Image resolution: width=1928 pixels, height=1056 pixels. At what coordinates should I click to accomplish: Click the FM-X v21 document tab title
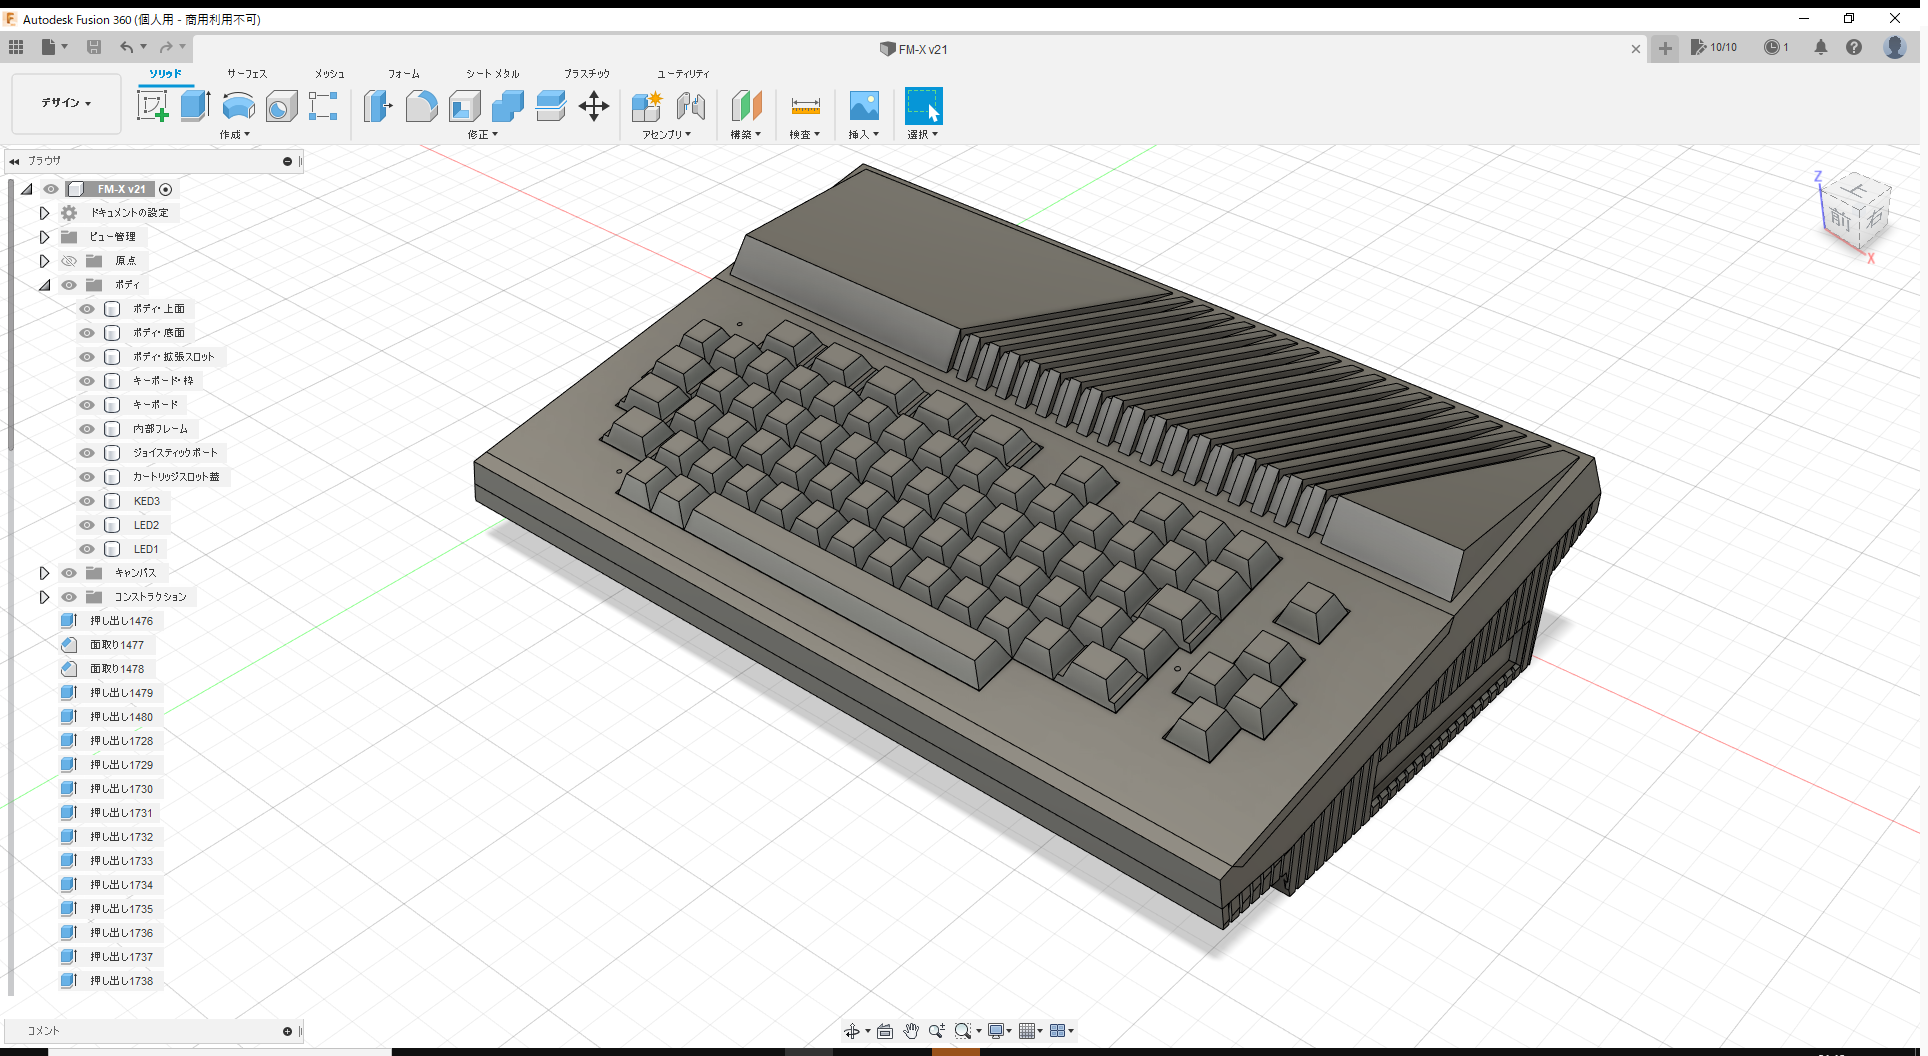pyautogui.click(x=923, y=49)
